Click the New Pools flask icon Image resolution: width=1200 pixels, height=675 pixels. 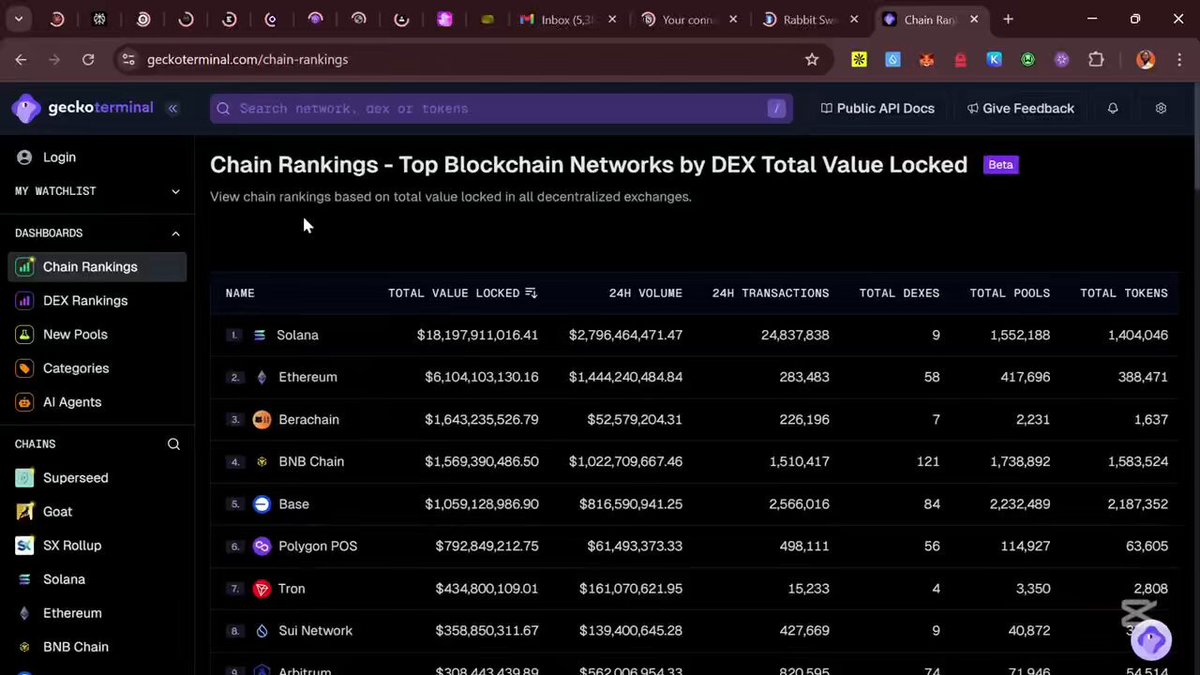click(24, 335)
